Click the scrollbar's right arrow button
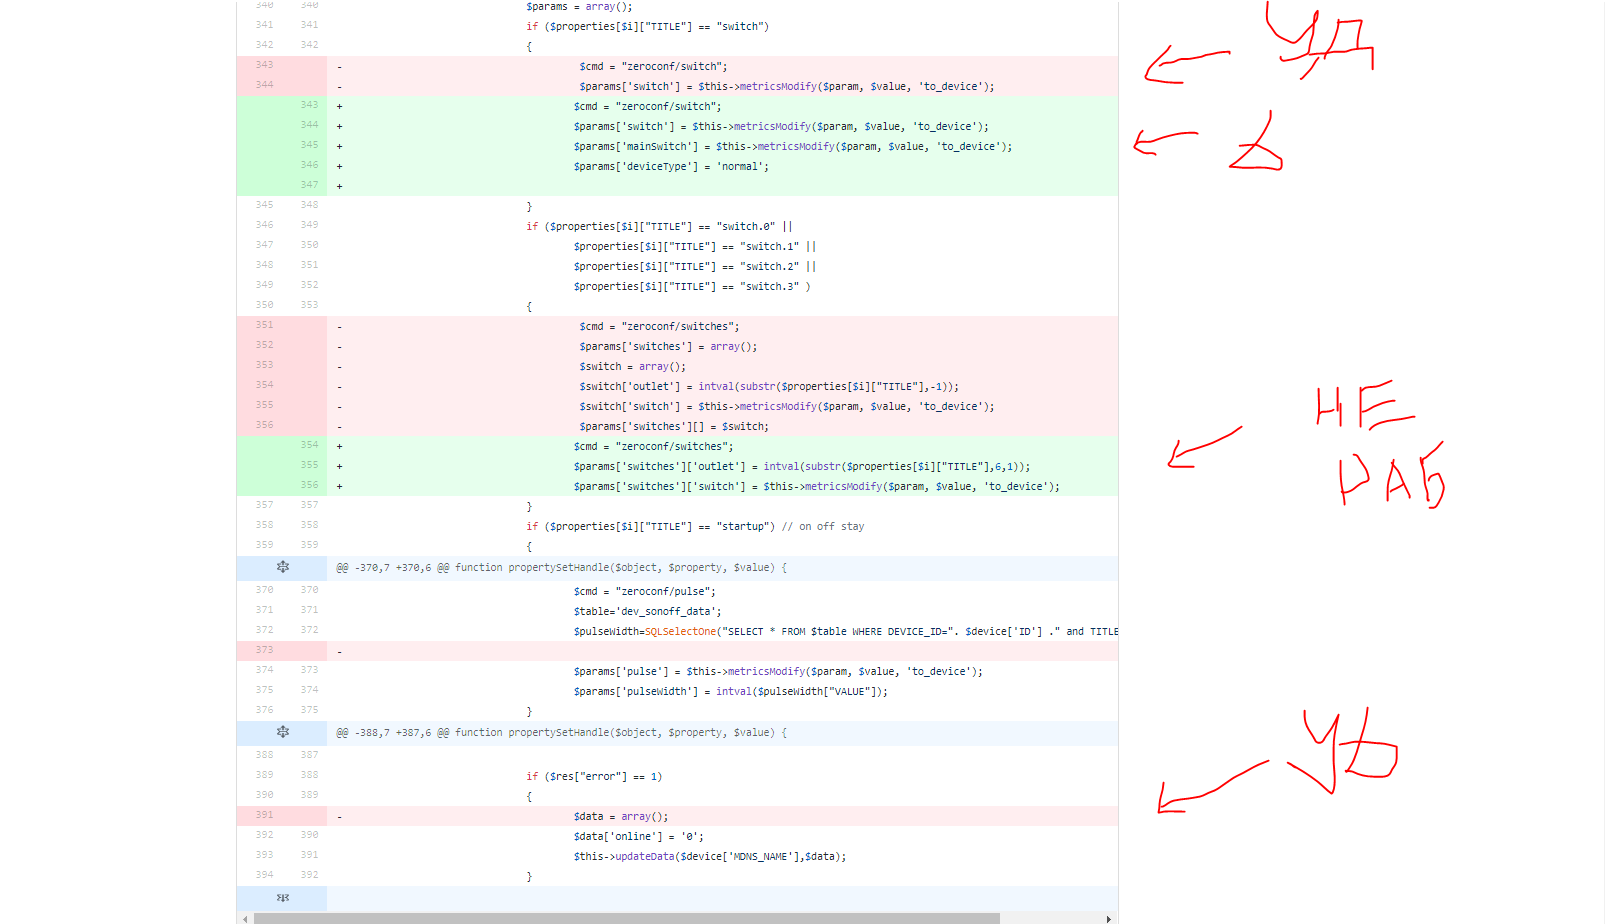 [1108, 918]
